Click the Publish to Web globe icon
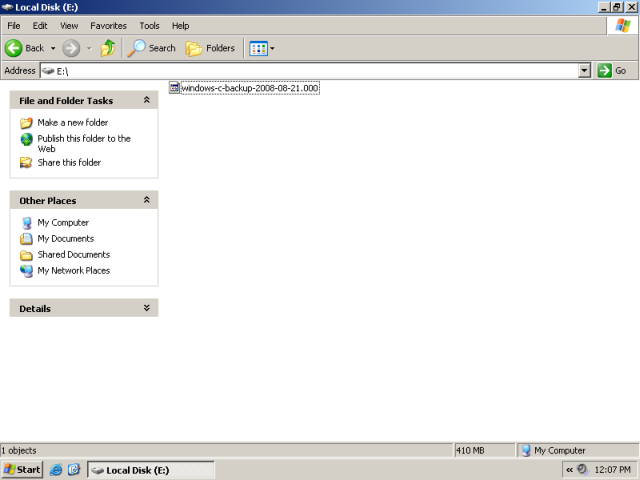Screen dimensions: 640x480 pyautogui.click(x=27, y=139)
